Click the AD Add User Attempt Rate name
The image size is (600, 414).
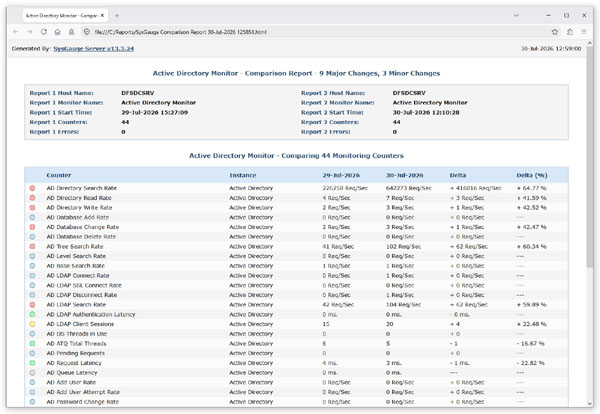(x=83, y=392)
